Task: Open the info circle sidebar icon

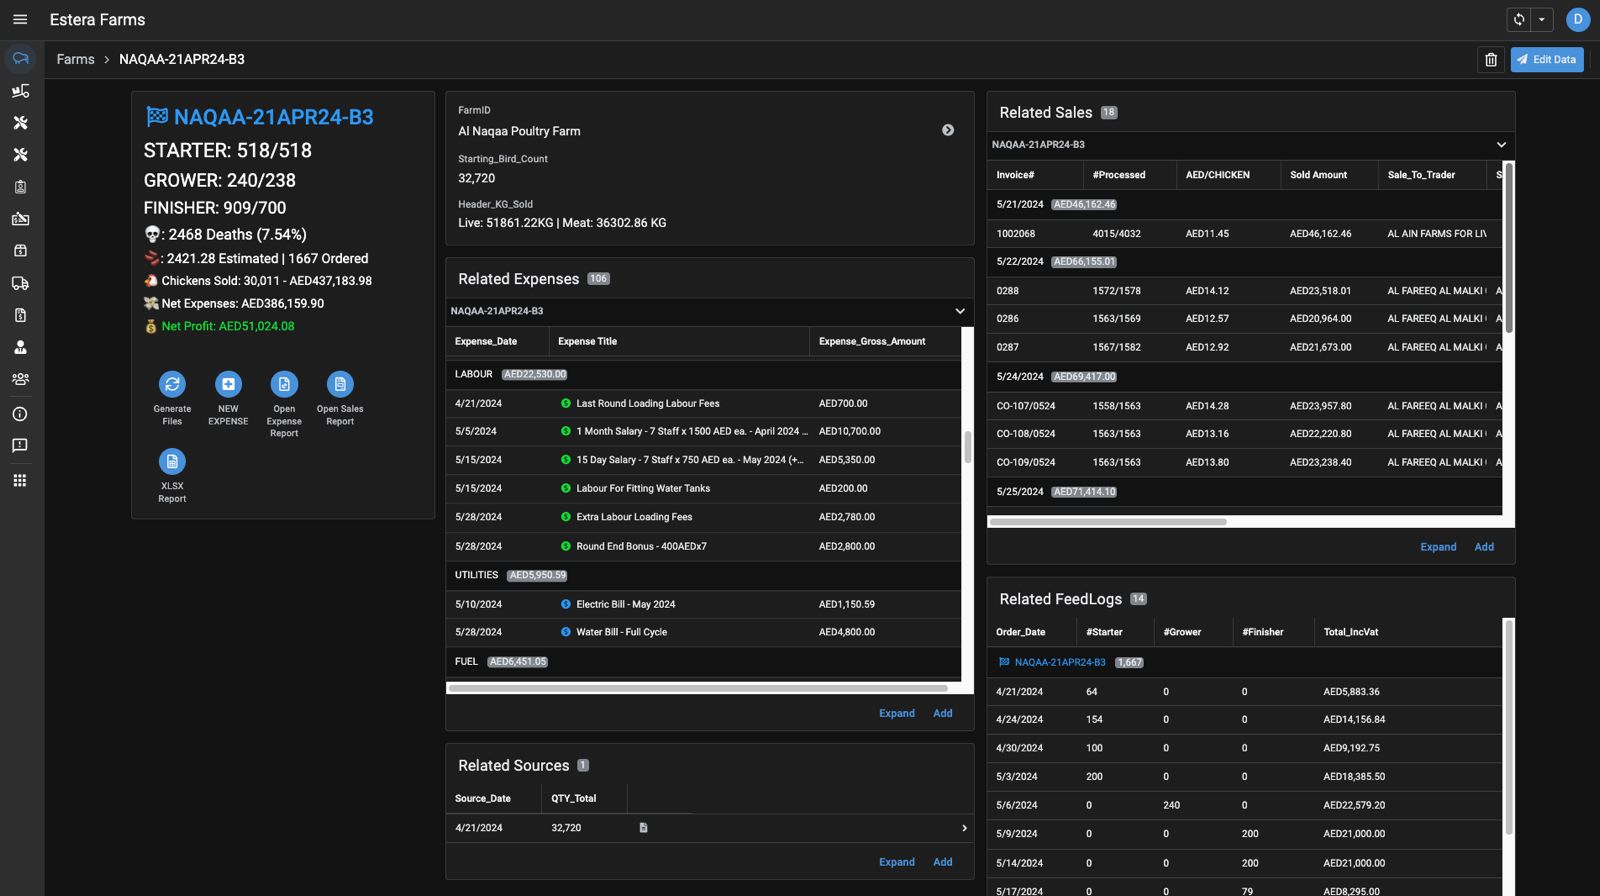Action: point(20,414)
